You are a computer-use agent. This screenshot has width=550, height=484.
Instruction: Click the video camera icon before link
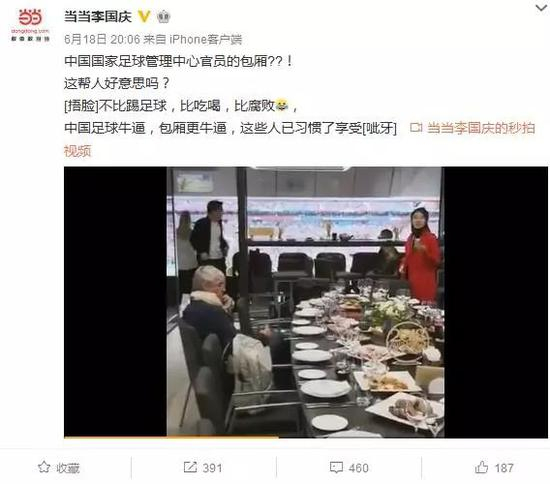tap(416, 128)
